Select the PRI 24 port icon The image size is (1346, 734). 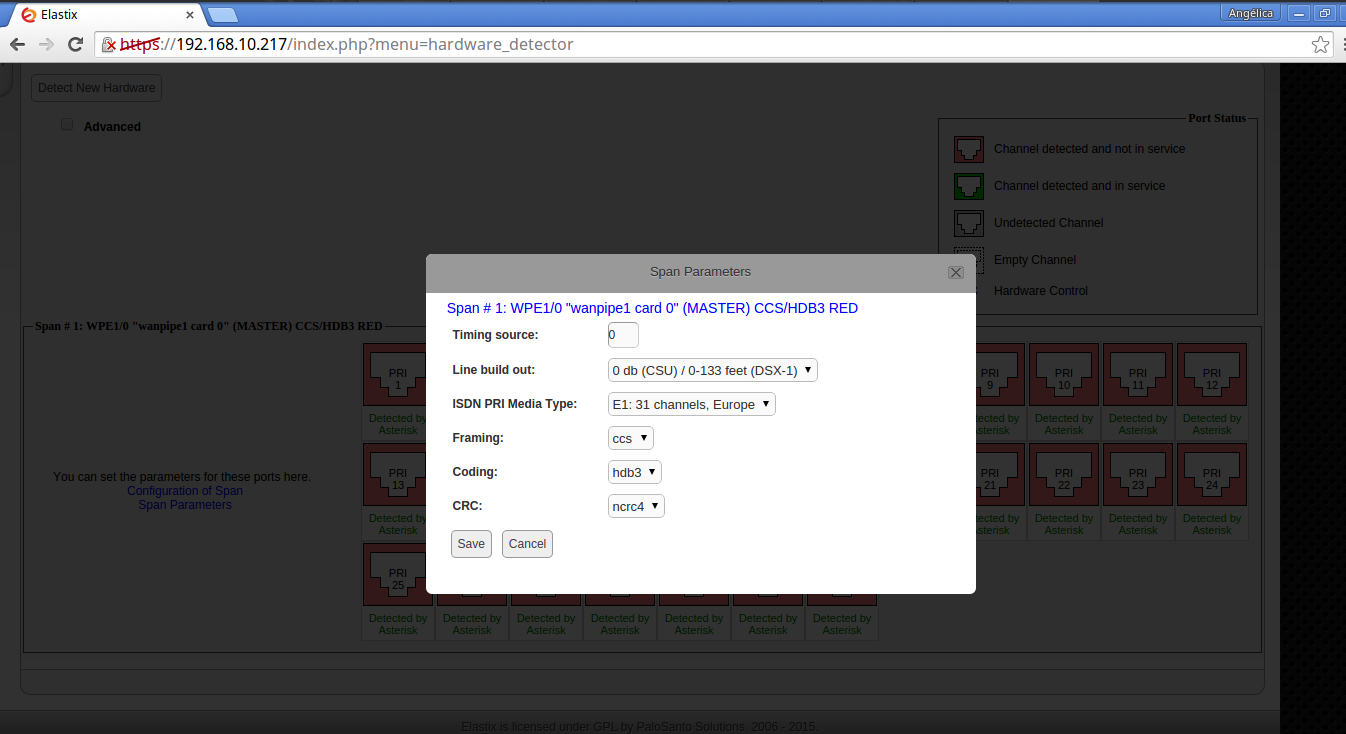tap(1211, 477)
